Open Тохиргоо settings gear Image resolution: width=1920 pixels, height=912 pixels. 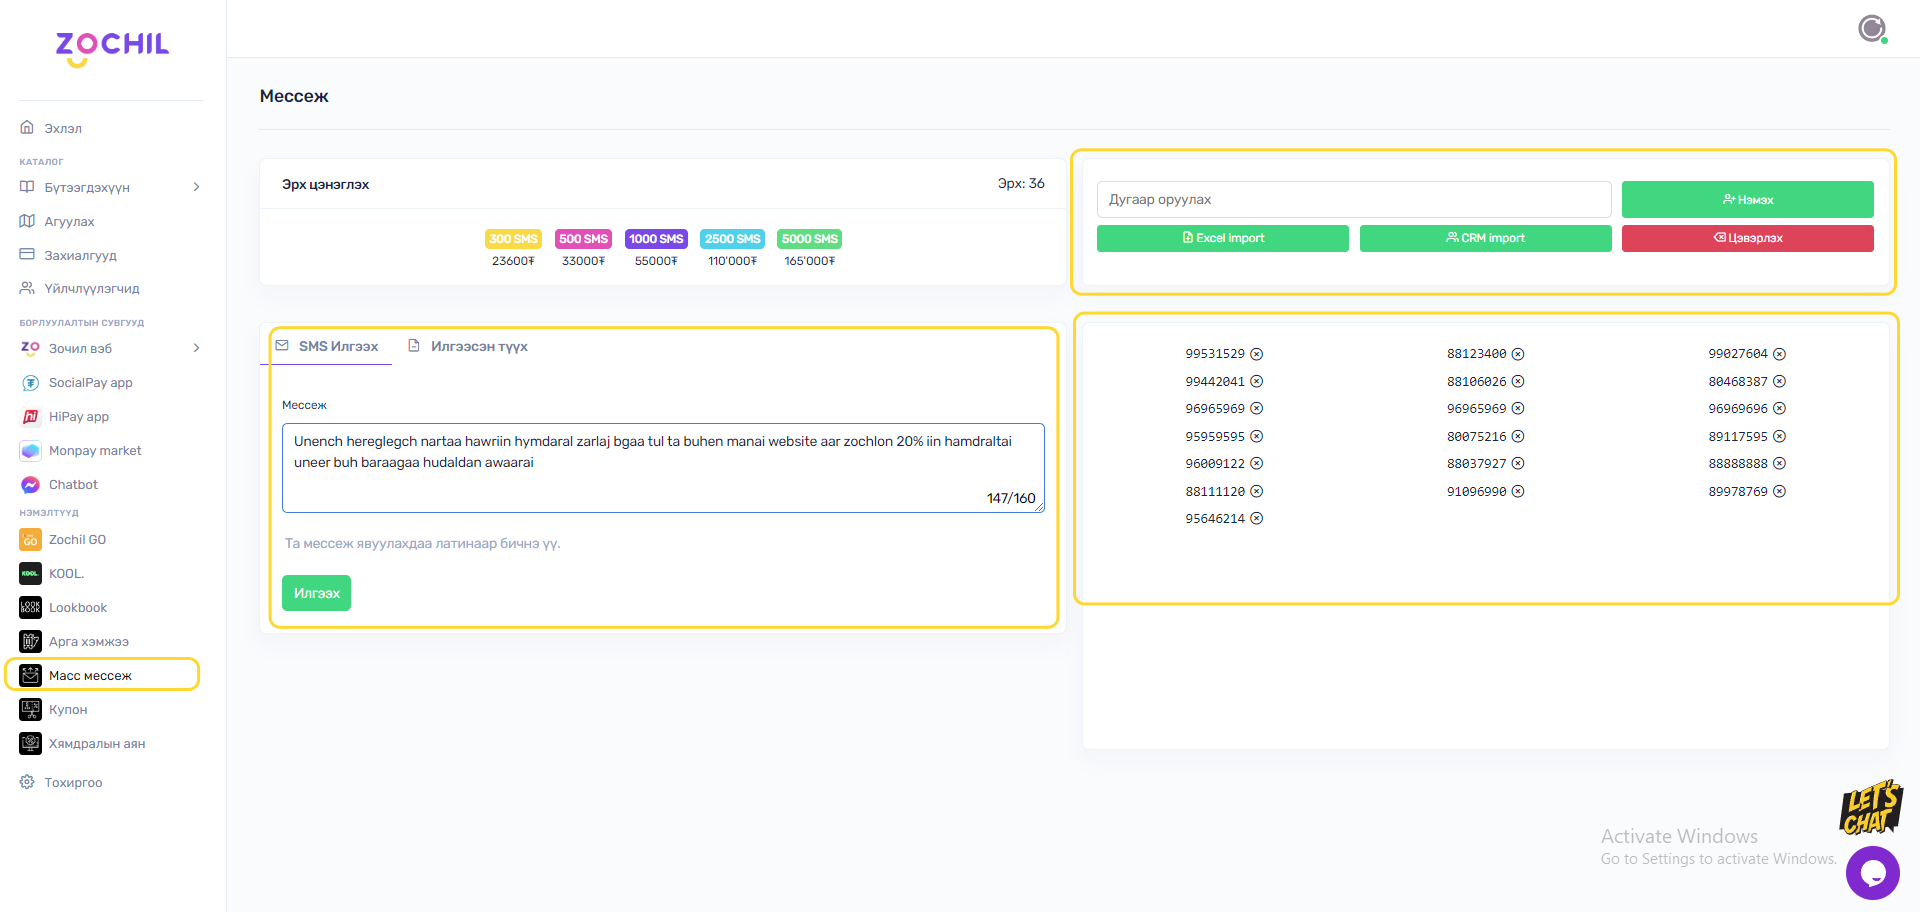tap(27, 782)
